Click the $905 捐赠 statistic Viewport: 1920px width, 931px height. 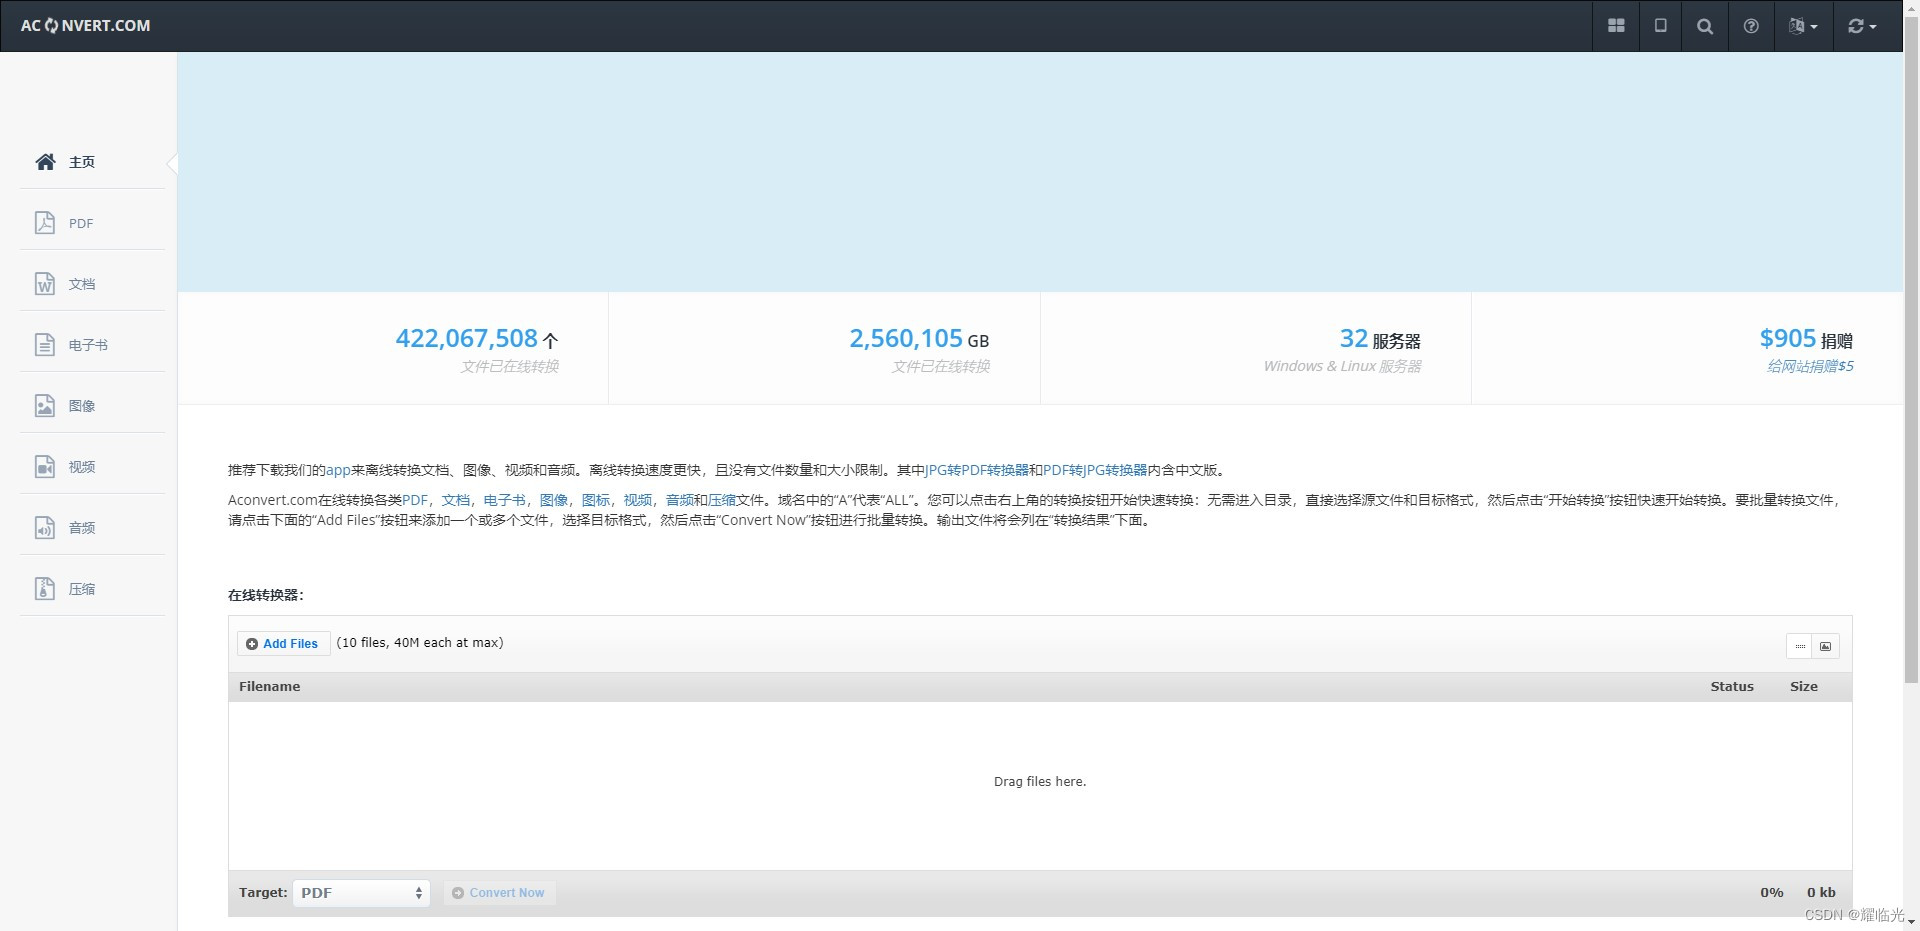tap(1807, 339)
